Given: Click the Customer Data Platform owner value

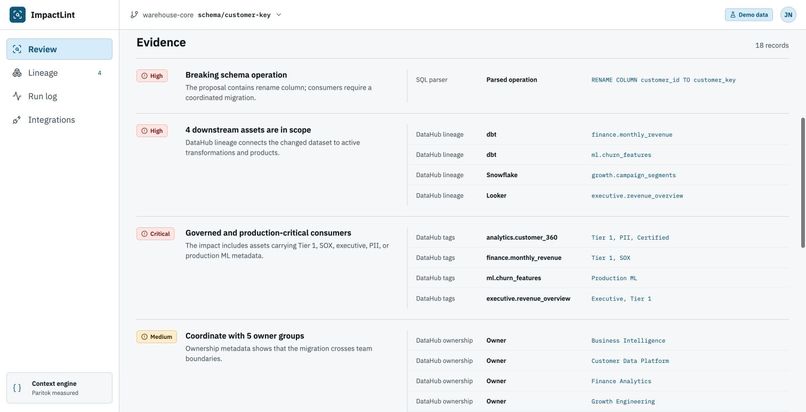Looking at the screenshot, I should click(x=630, y=361).
